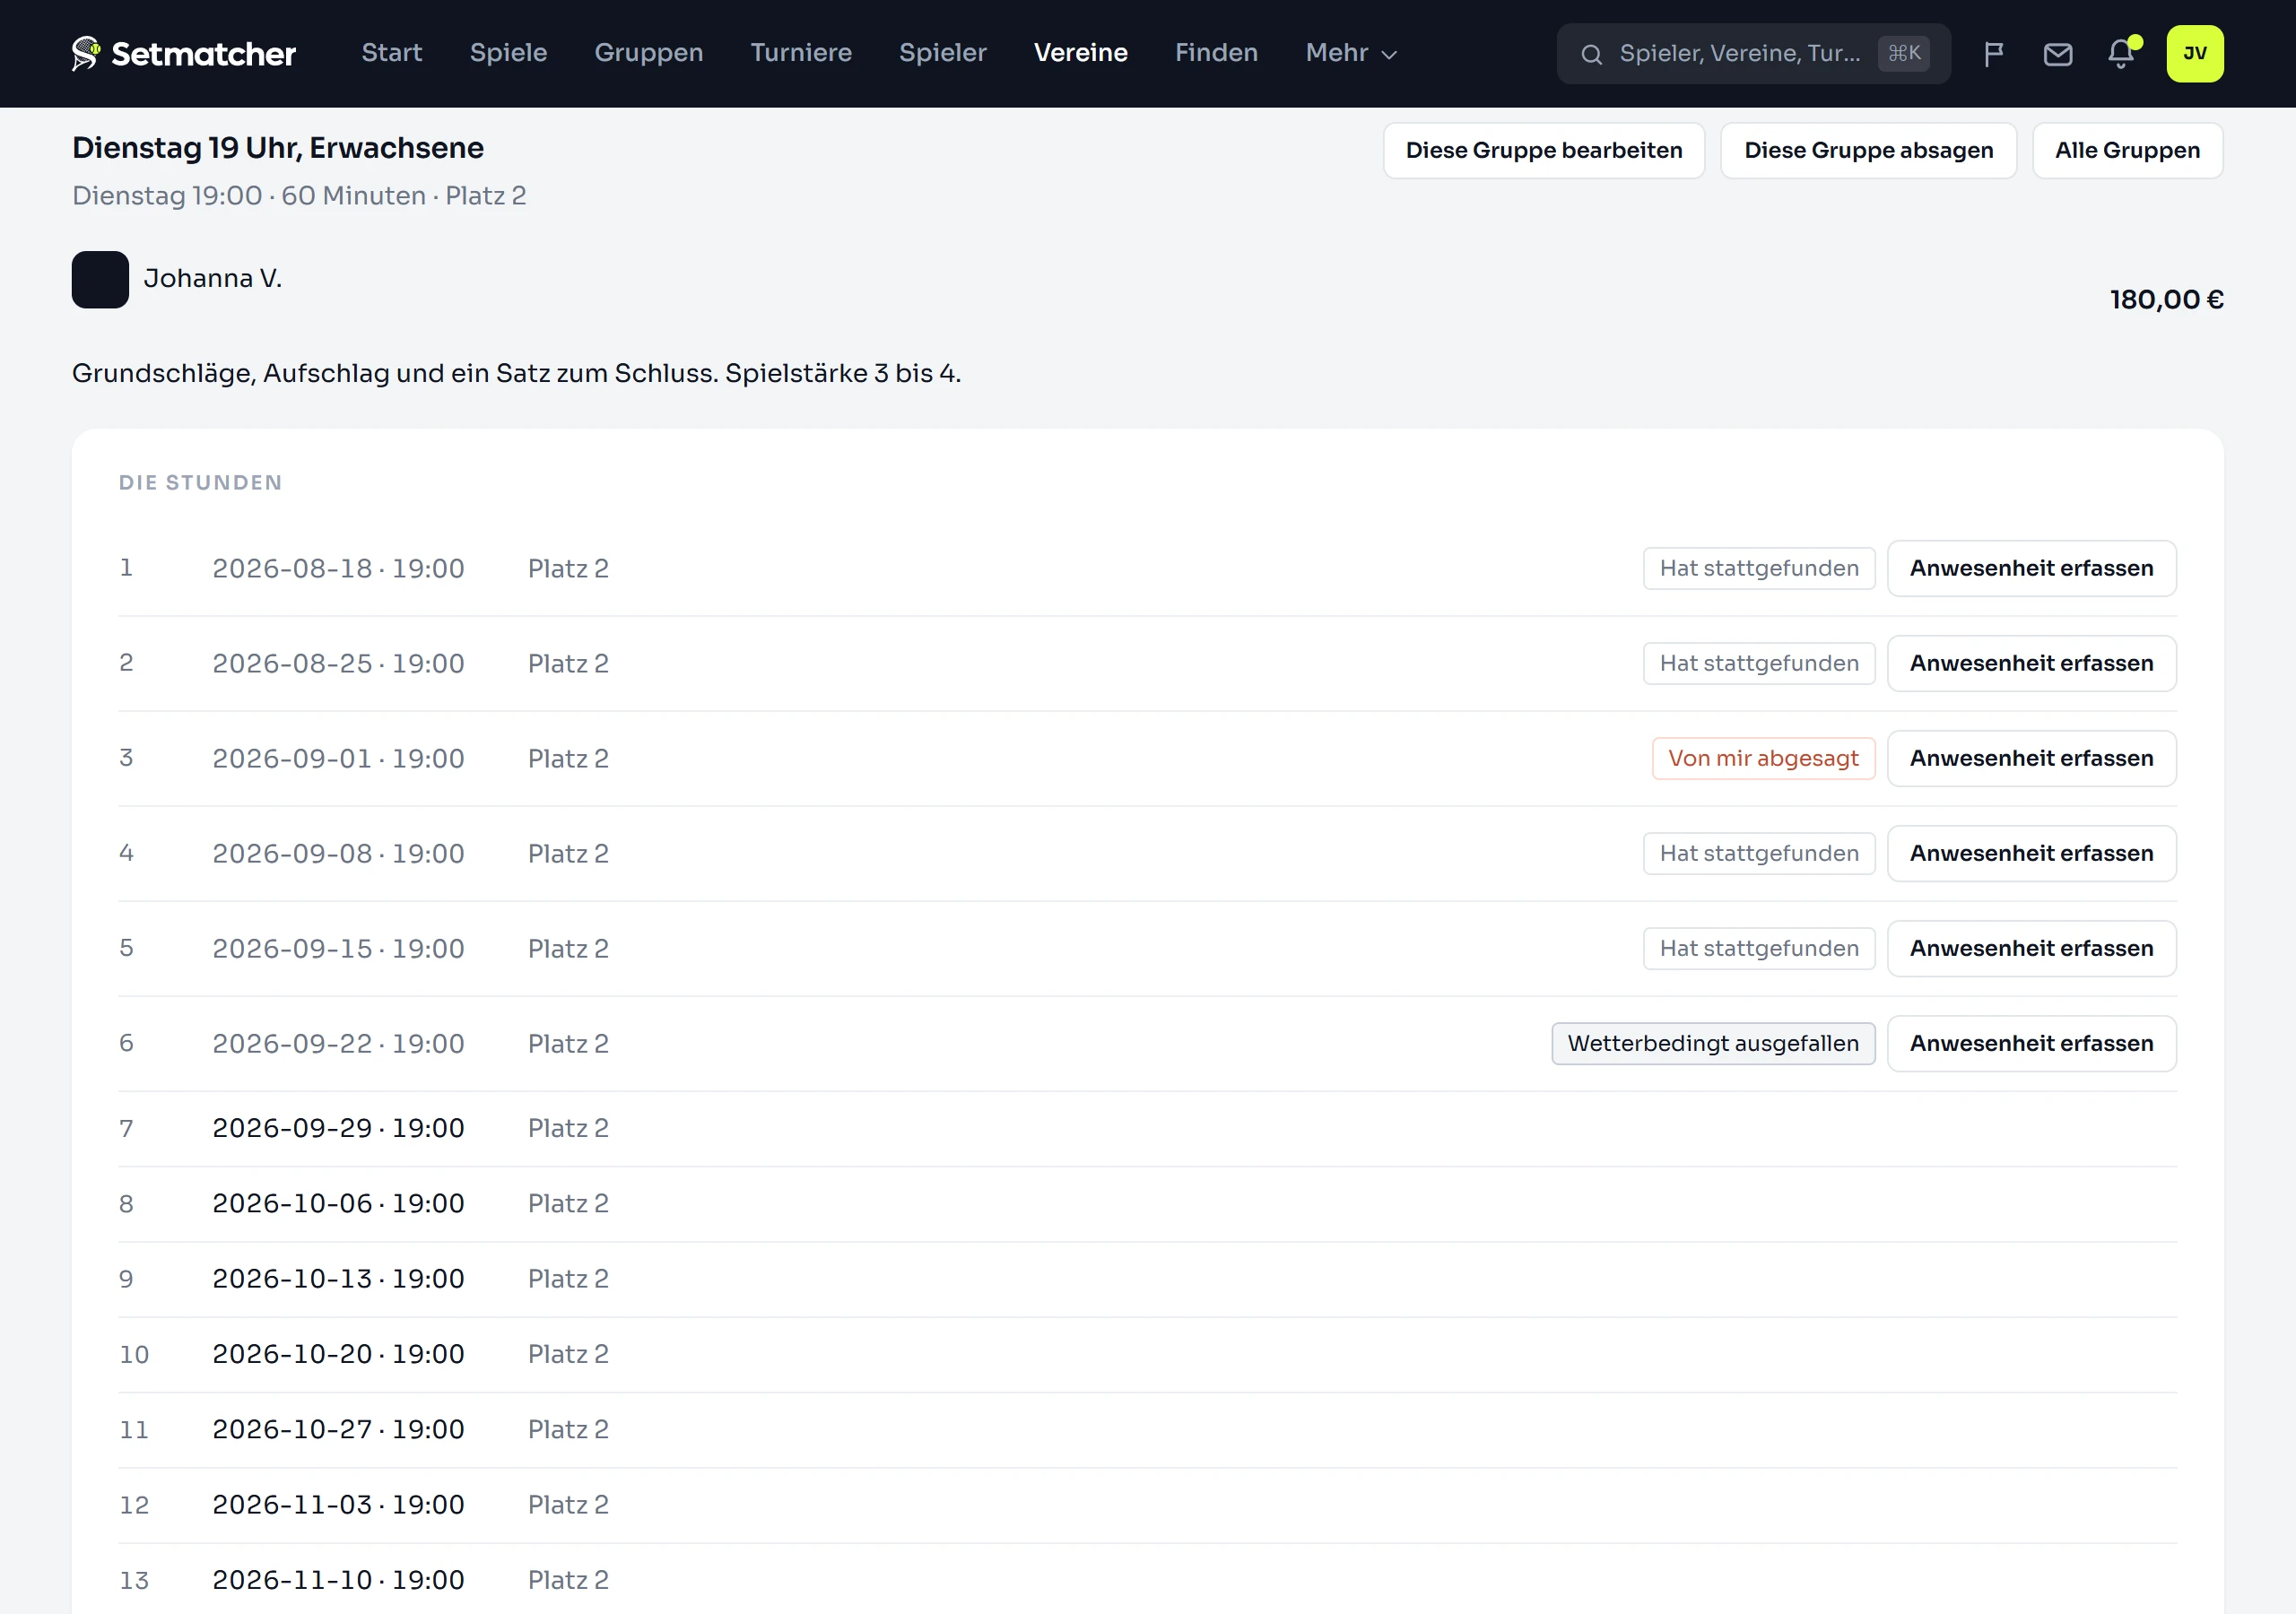
Task: Click Alle Gruppen button
Action: [x=2127, y=151]
